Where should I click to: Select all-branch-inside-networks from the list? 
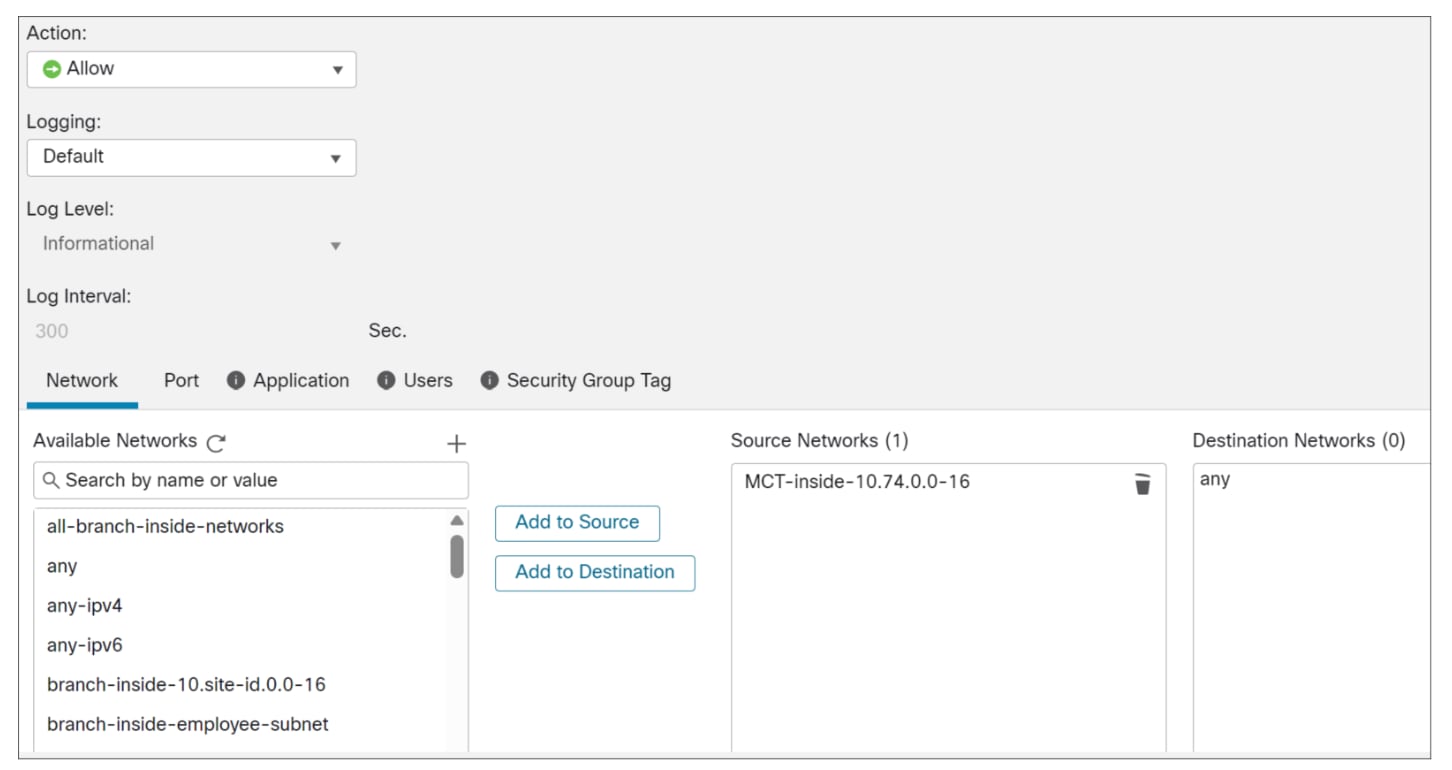tap(165, 526)
